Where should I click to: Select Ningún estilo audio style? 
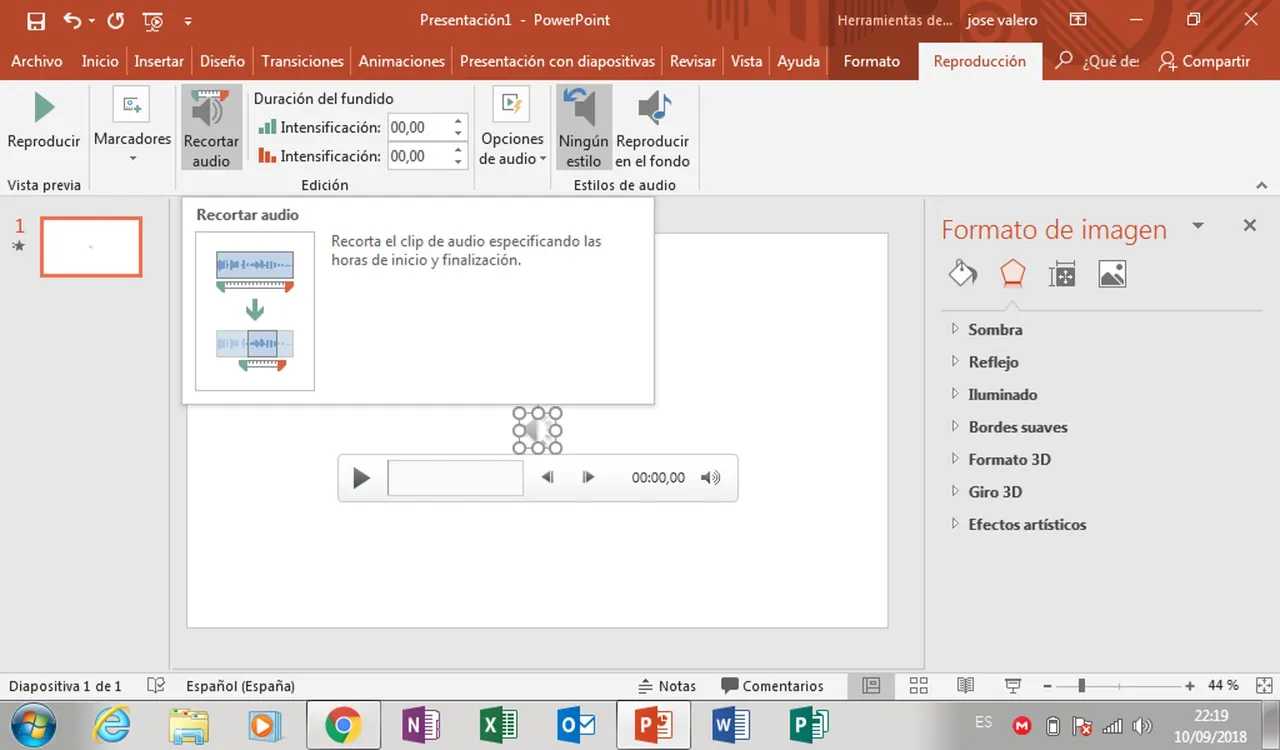click(584, 127)
